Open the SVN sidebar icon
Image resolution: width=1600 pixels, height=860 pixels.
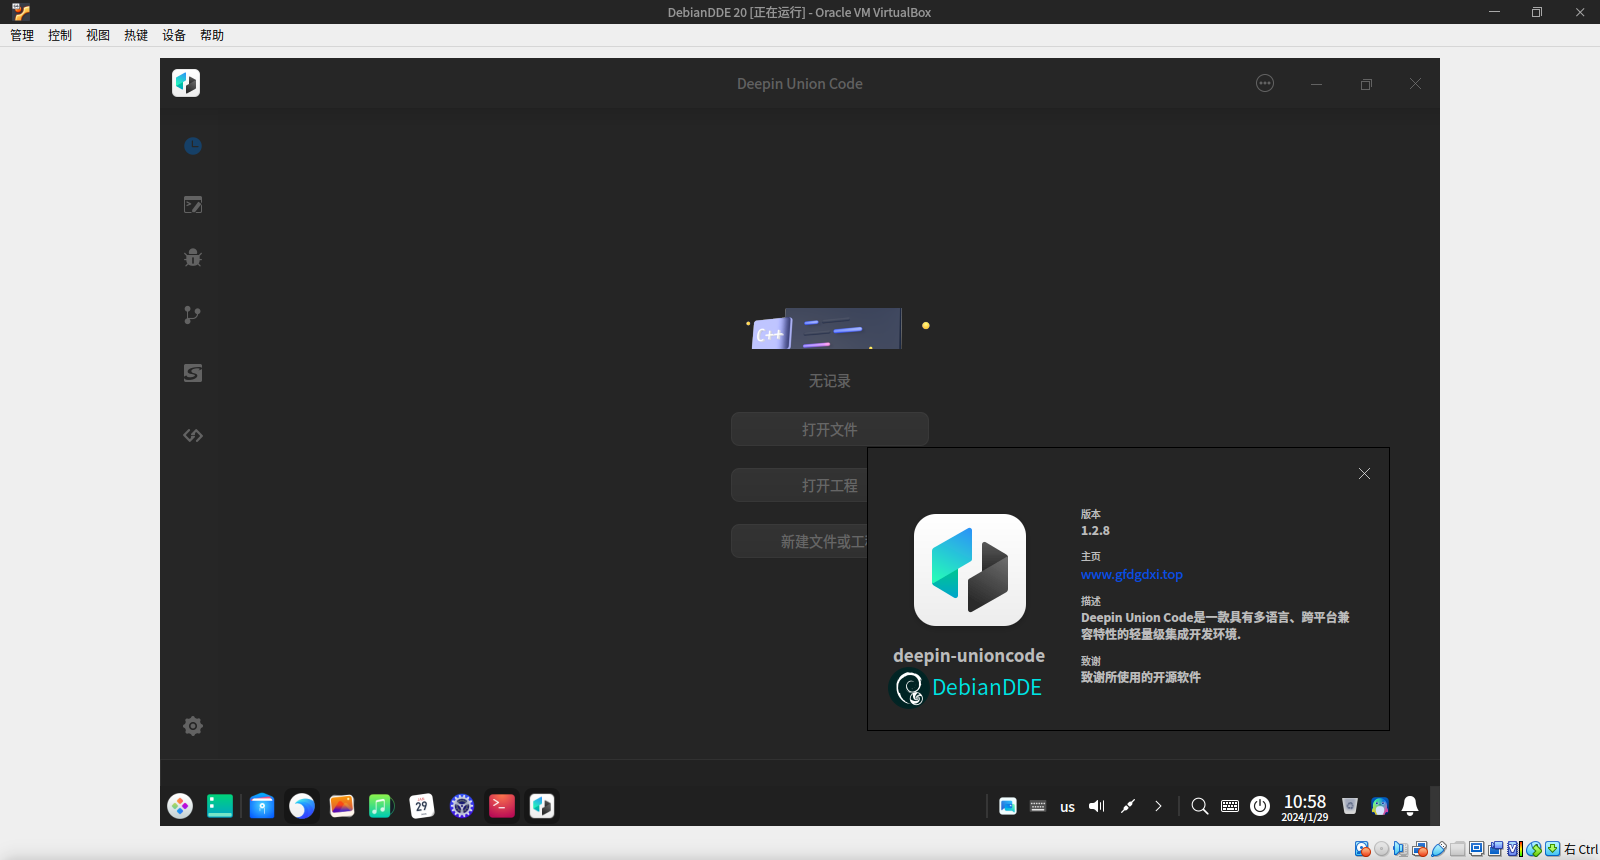tap(193, 373)
